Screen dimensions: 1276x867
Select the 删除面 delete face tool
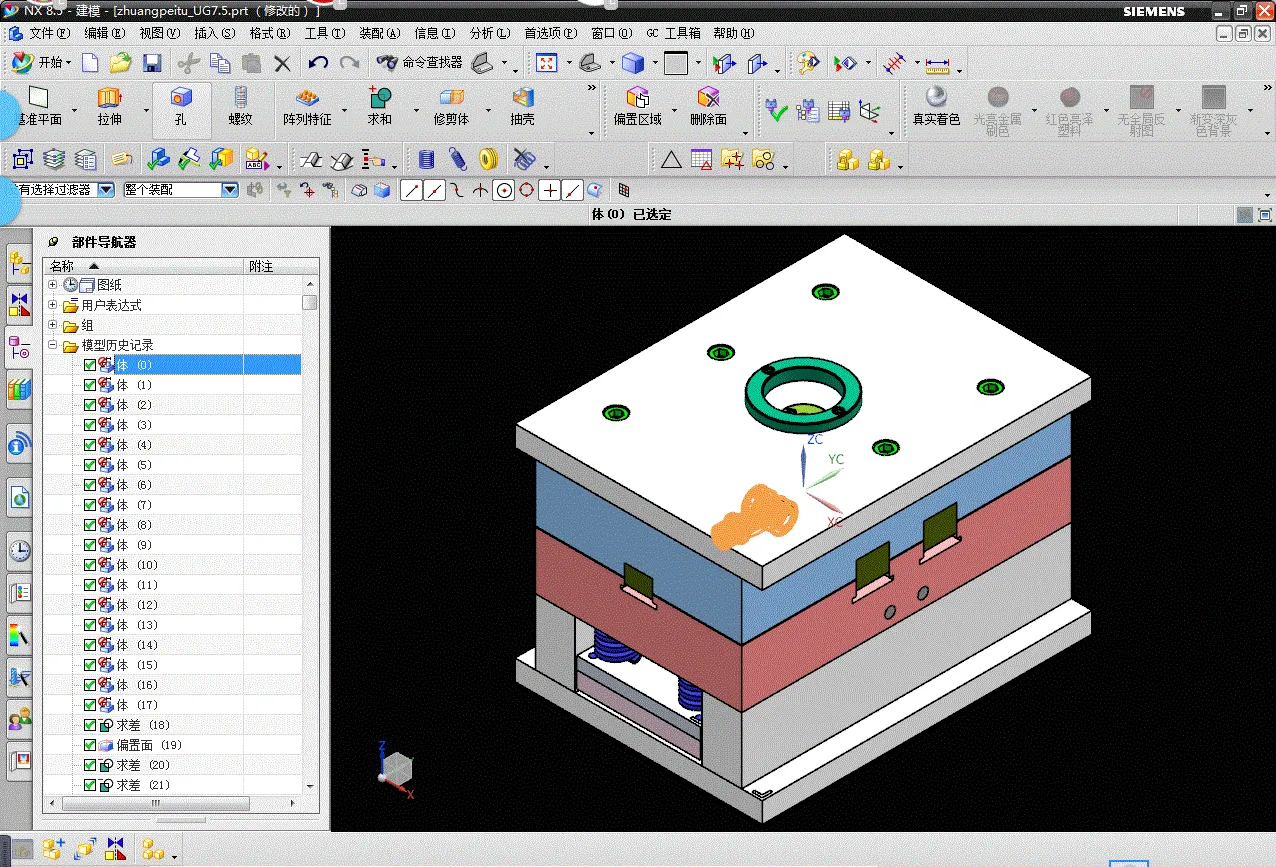click(x=708, y=108)
